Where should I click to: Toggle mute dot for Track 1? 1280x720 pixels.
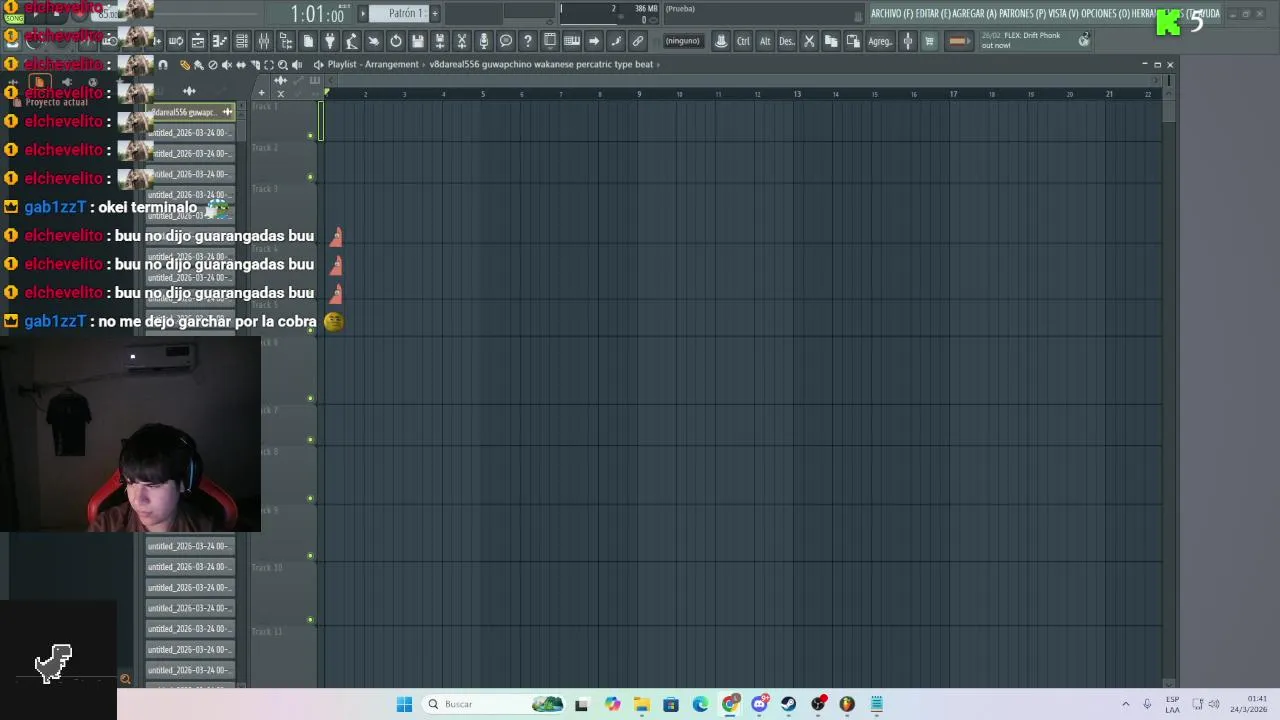click(310, 135)
